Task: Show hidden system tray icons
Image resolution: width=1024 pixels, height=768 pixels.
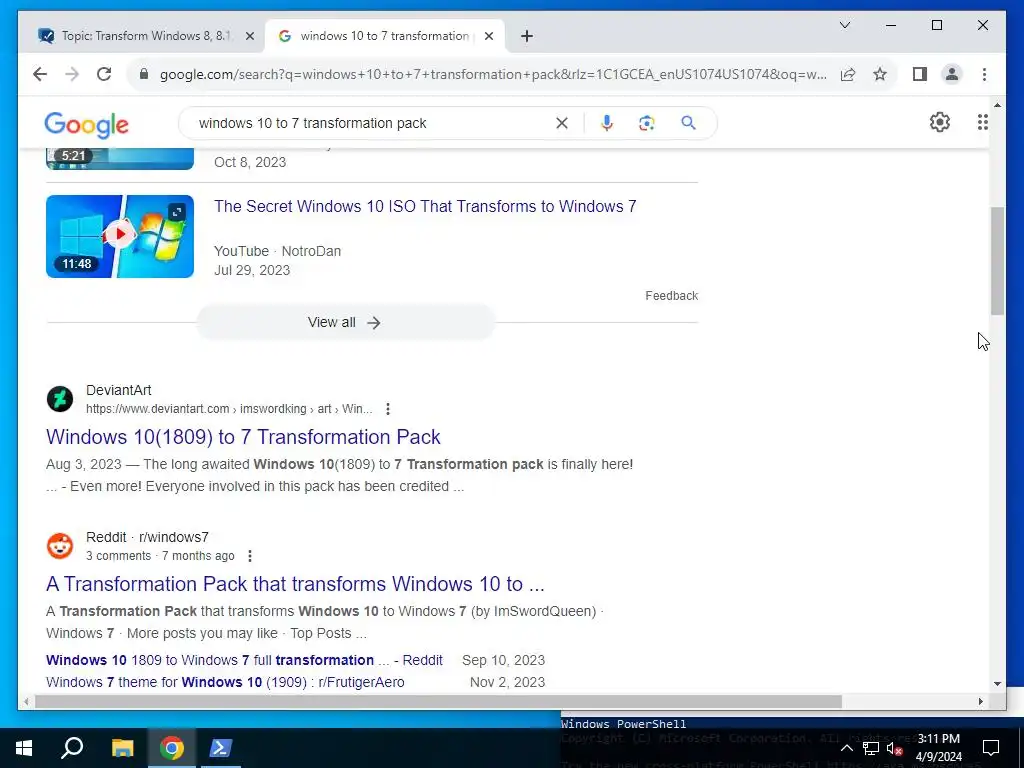Action: 846,748
